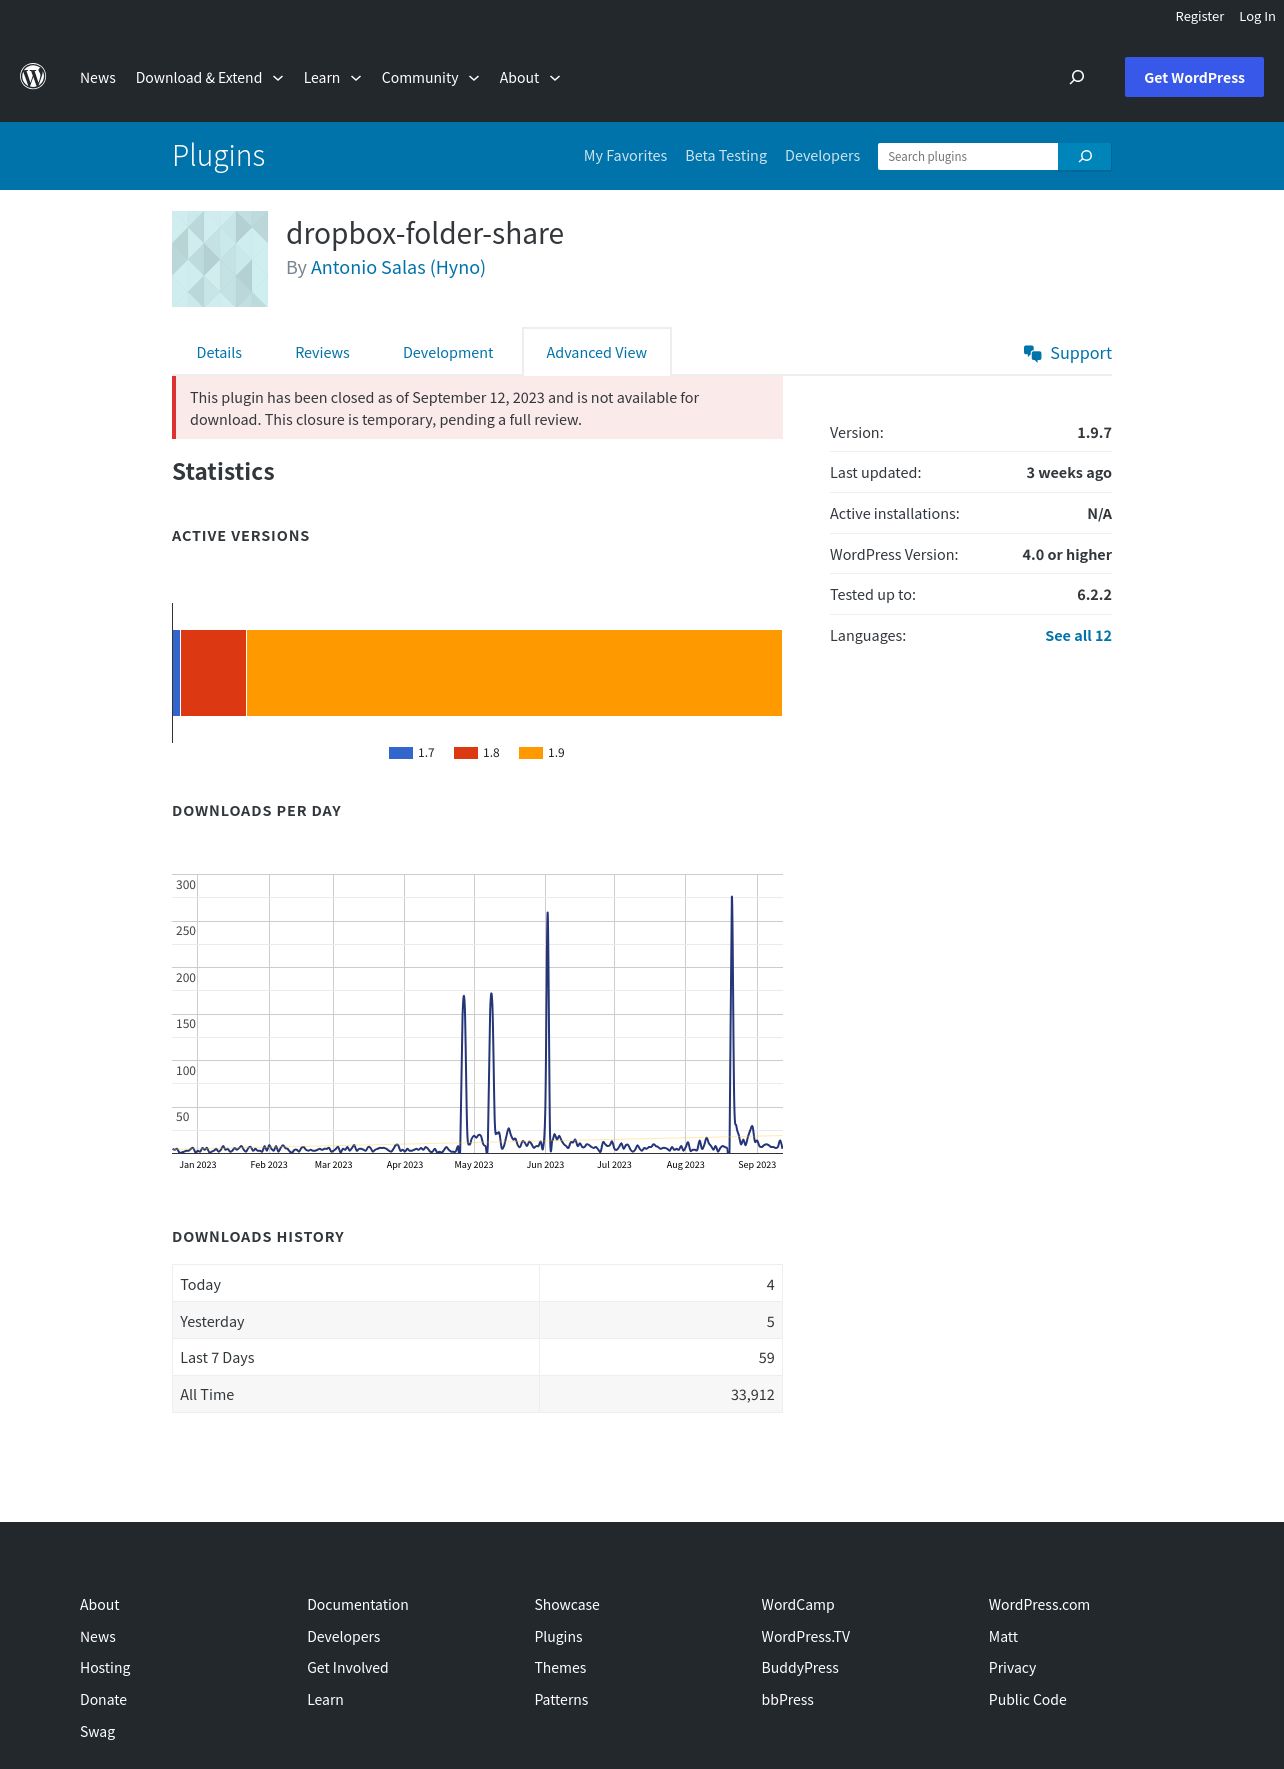Open footer Showcase link
Viewport: 1284px width, 1769px height.
(x=567, y=1605)
